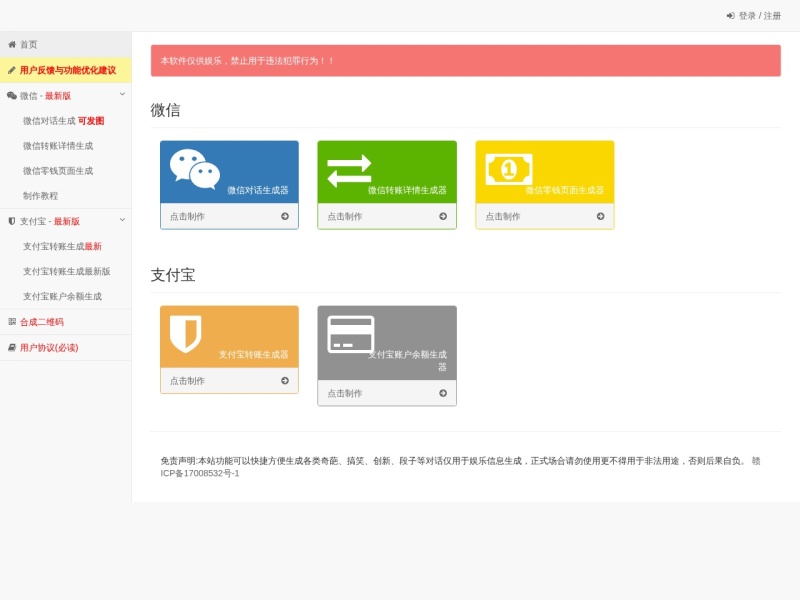This screenshot has width=800, height=600.
Task: Click the 微信 section heading
Action: tap(165, 110)
